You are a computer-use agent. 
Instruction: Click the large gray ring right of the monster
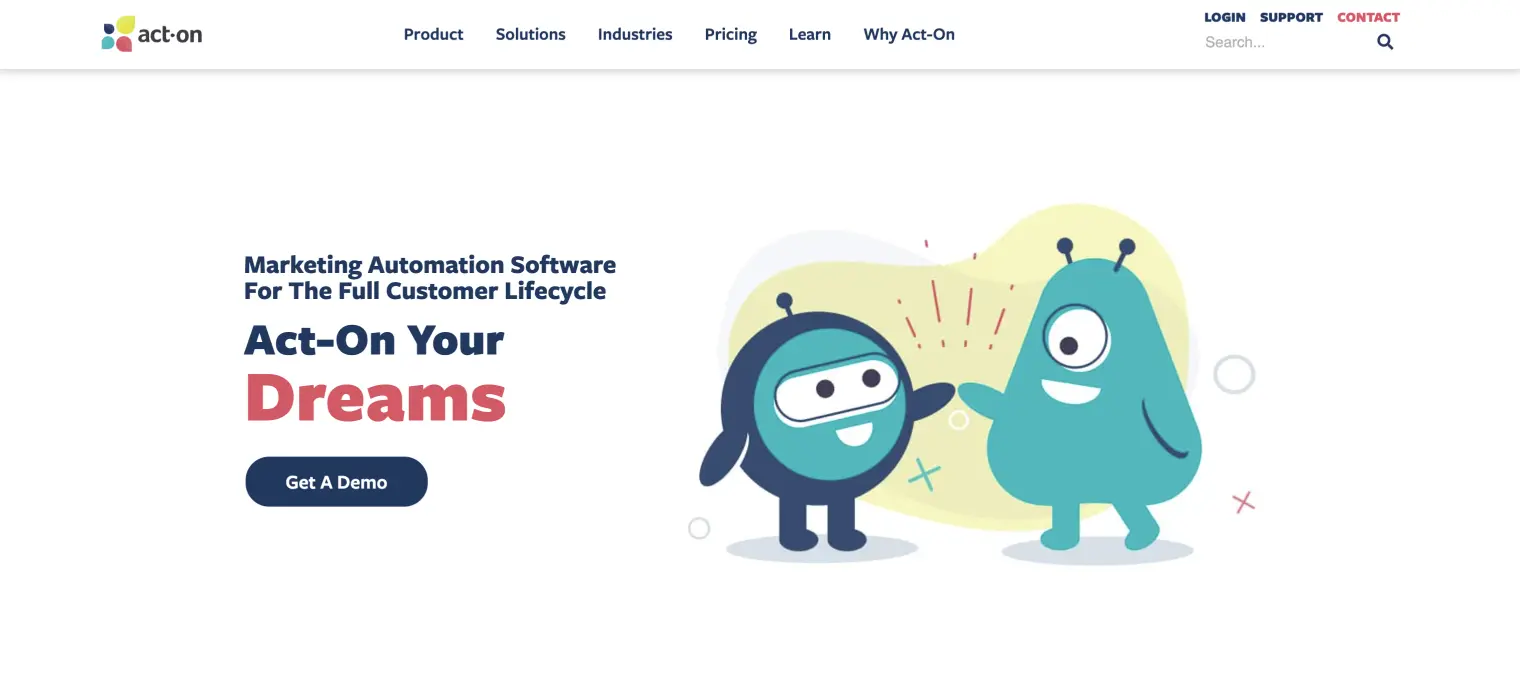(x=1234, y=374)
